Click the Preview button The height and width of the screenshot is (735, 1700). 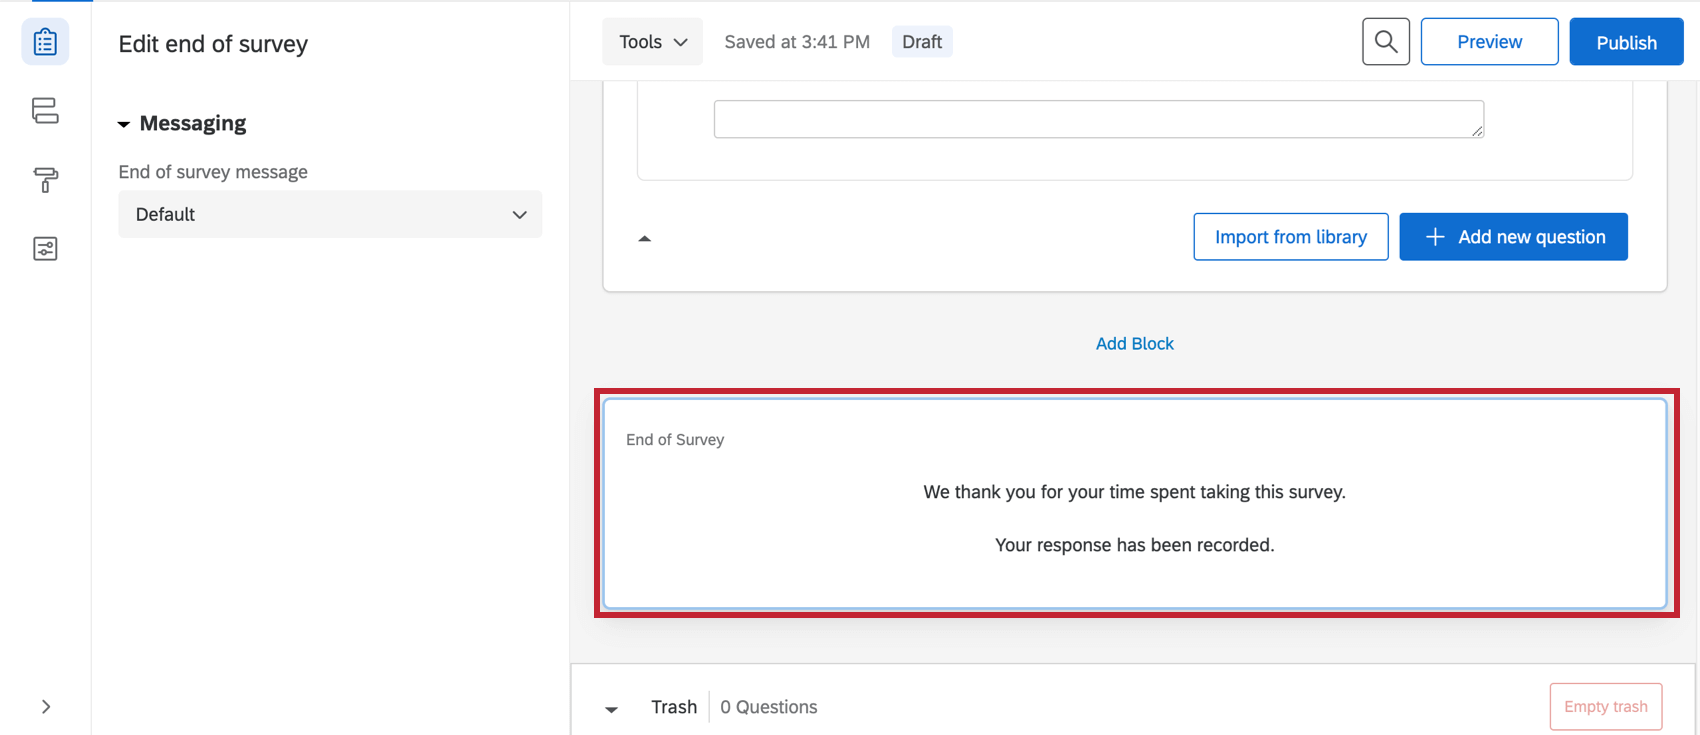tap(1489, 41)
